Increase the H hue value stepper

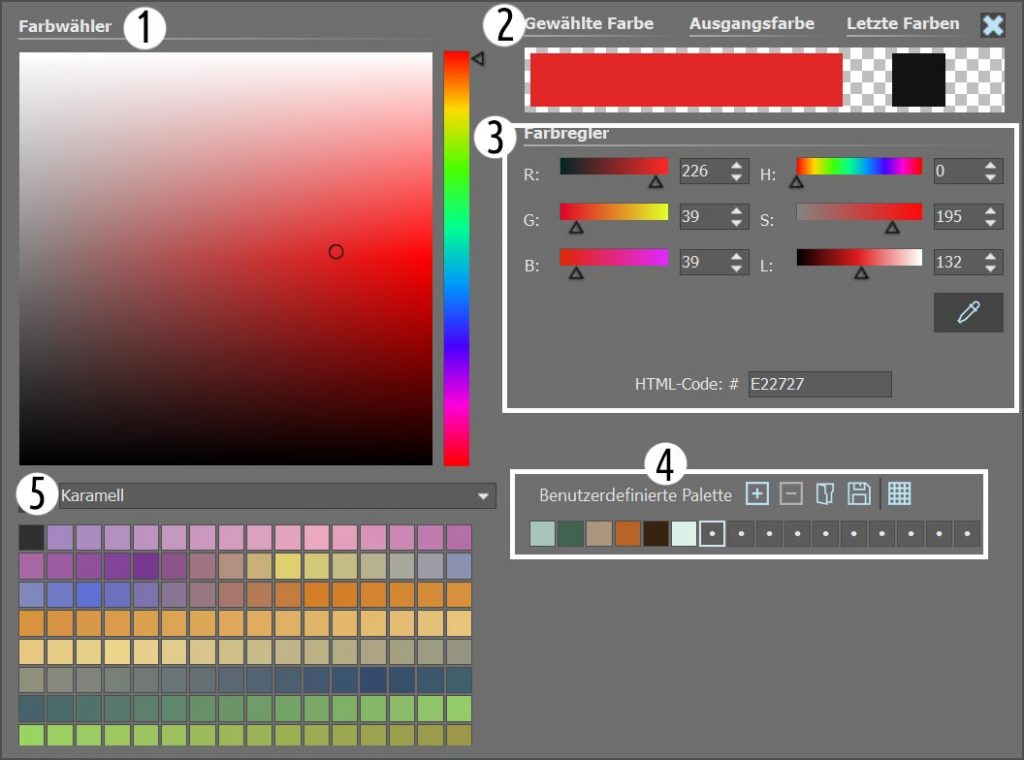(991, 165)
